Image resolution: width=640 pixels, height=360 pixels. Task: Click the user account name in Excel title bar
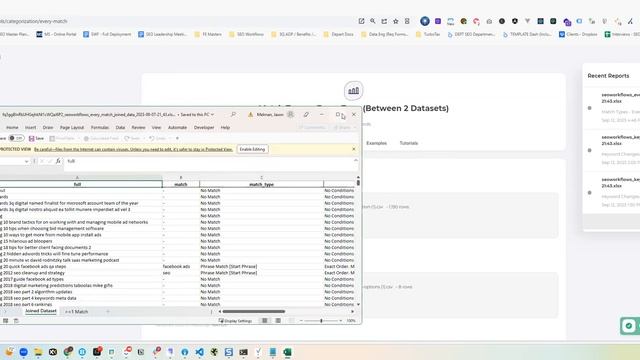(270, 115)
